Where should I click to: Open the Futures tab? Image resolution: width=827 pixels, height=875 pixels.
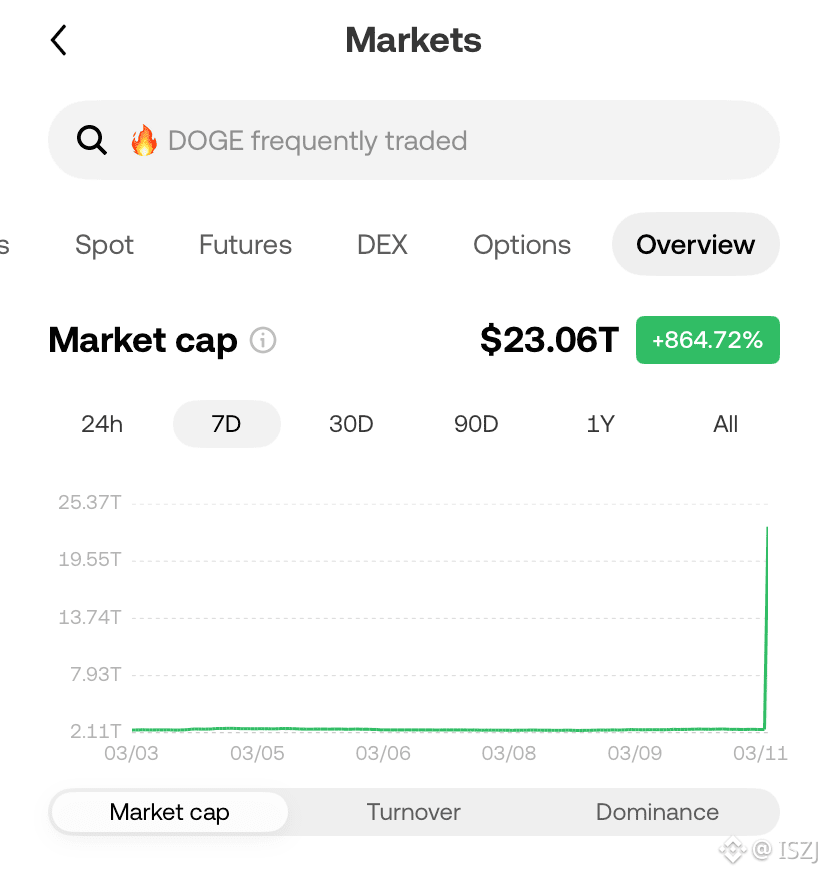[x=246, y=244]
